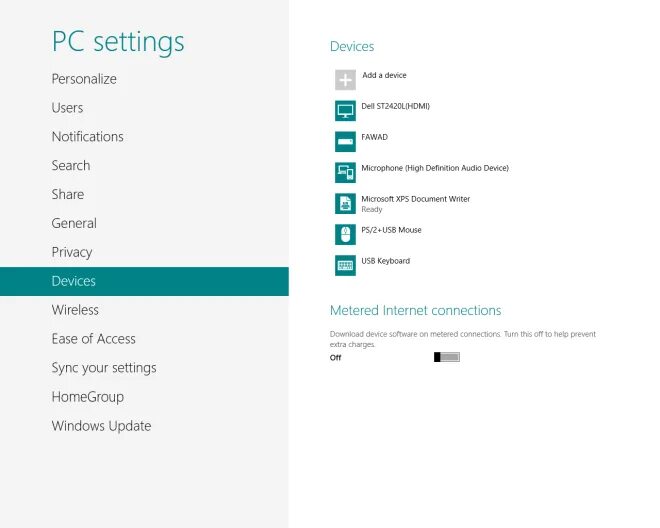
Task: Open Wireless settings
Action: [75, 310]
